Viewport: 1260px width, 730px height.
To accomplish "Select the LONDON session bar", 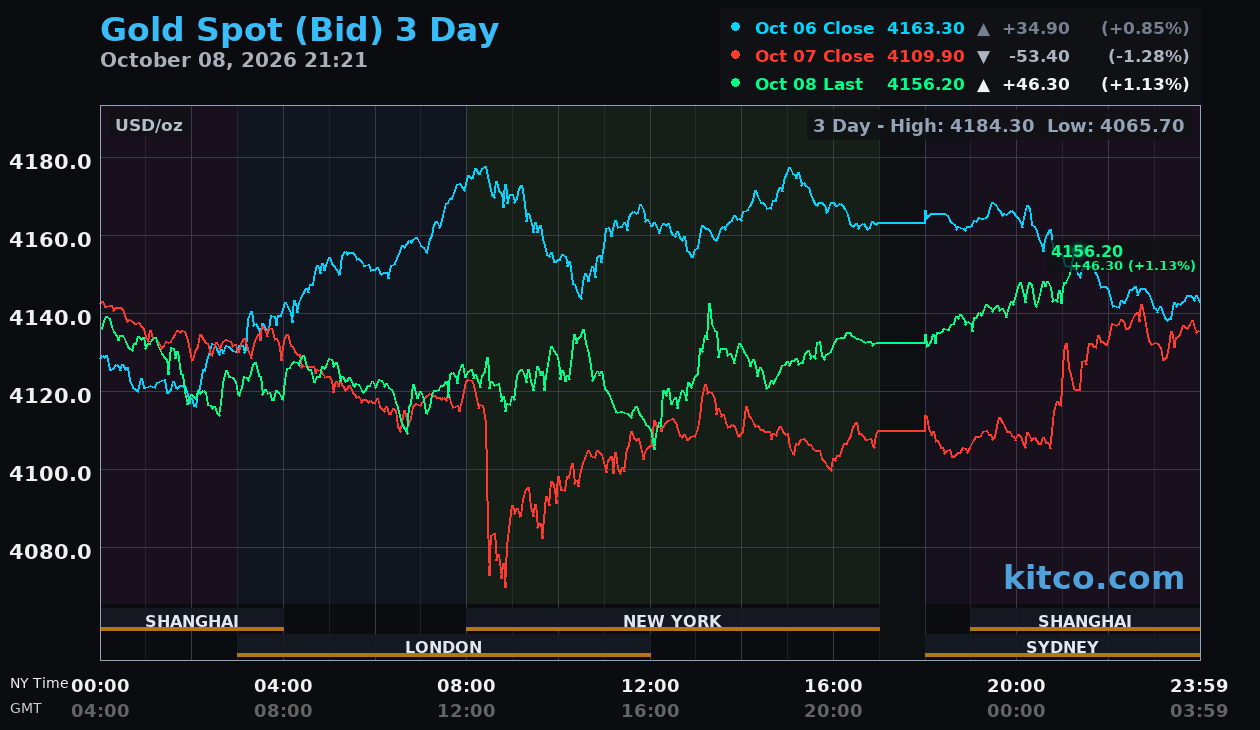I will tap(443, 646).
